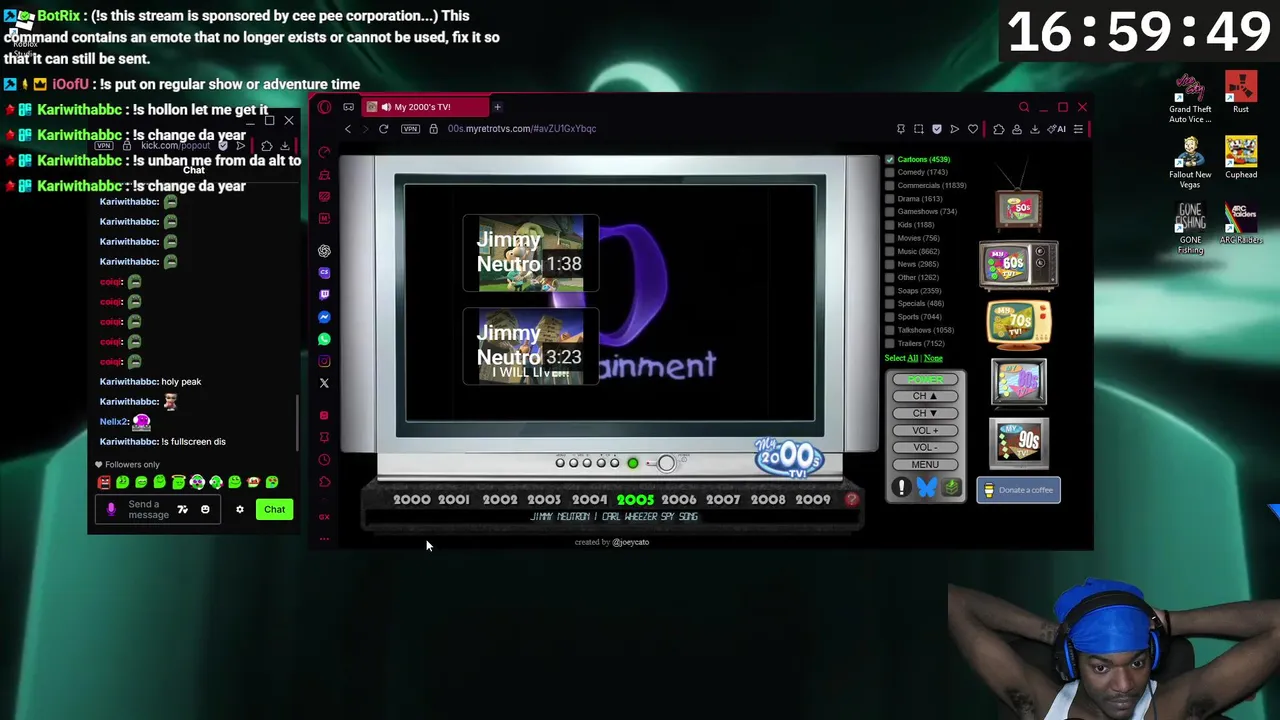Open a new browser tab
Image resolution: width=1280 pixels, height=720 pixels.
(497, 107)
